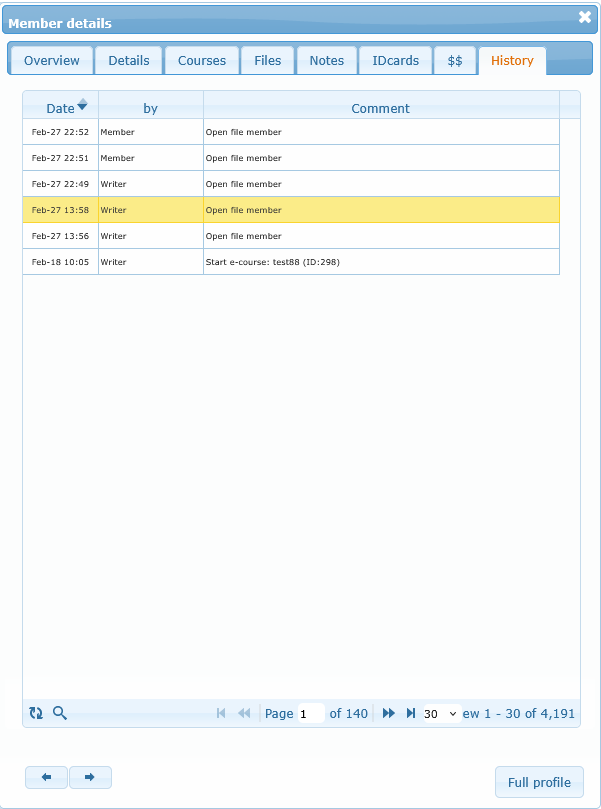Click the refresh grid icon
The image size is (601, 809).
point(36,713)
